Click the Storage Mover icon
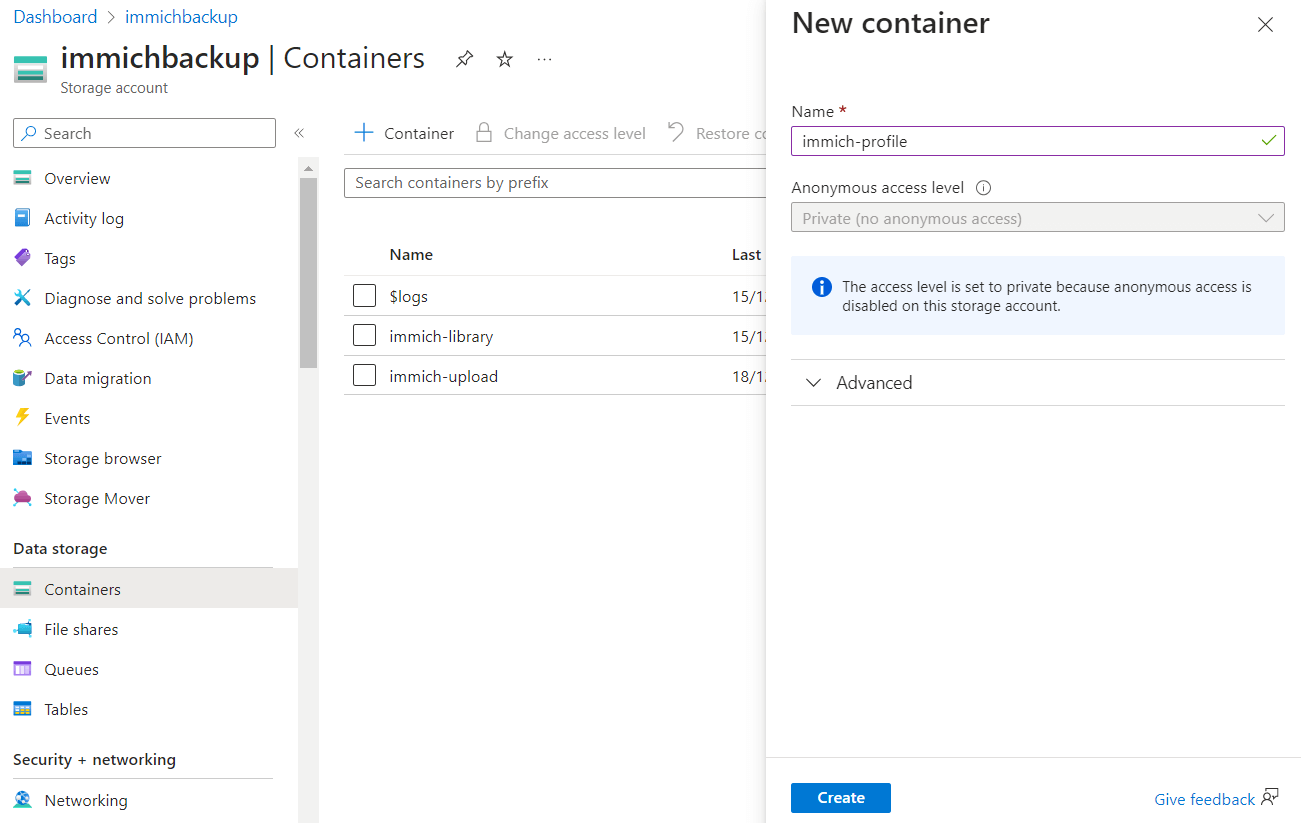The image size is (1301, 823). (23, 498)
